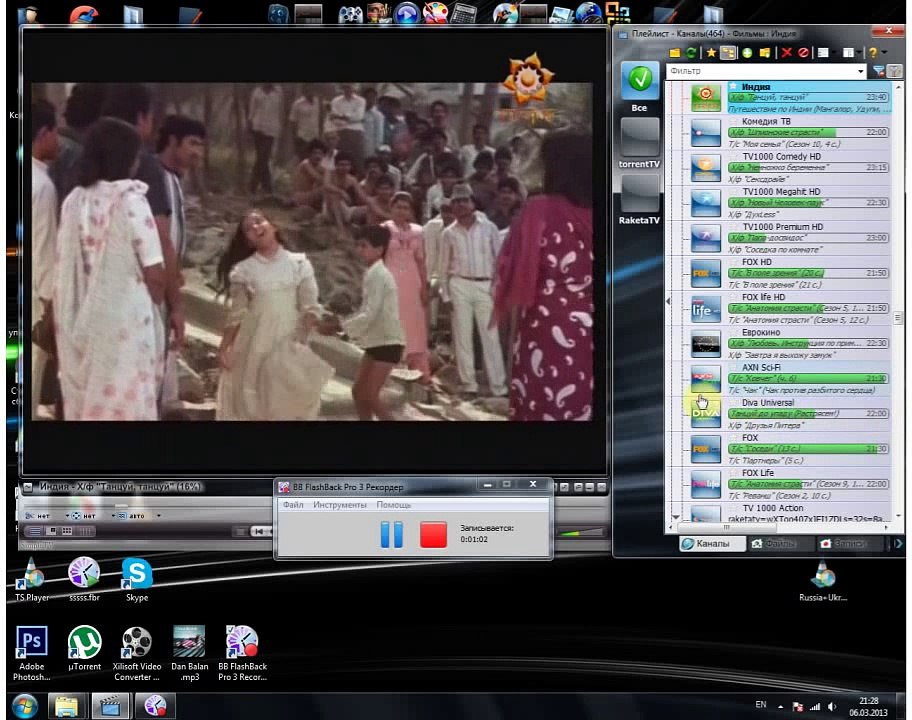Adjust the player volume slider
The width and height of the screenshot is (912, 720).
coord(580,532)
